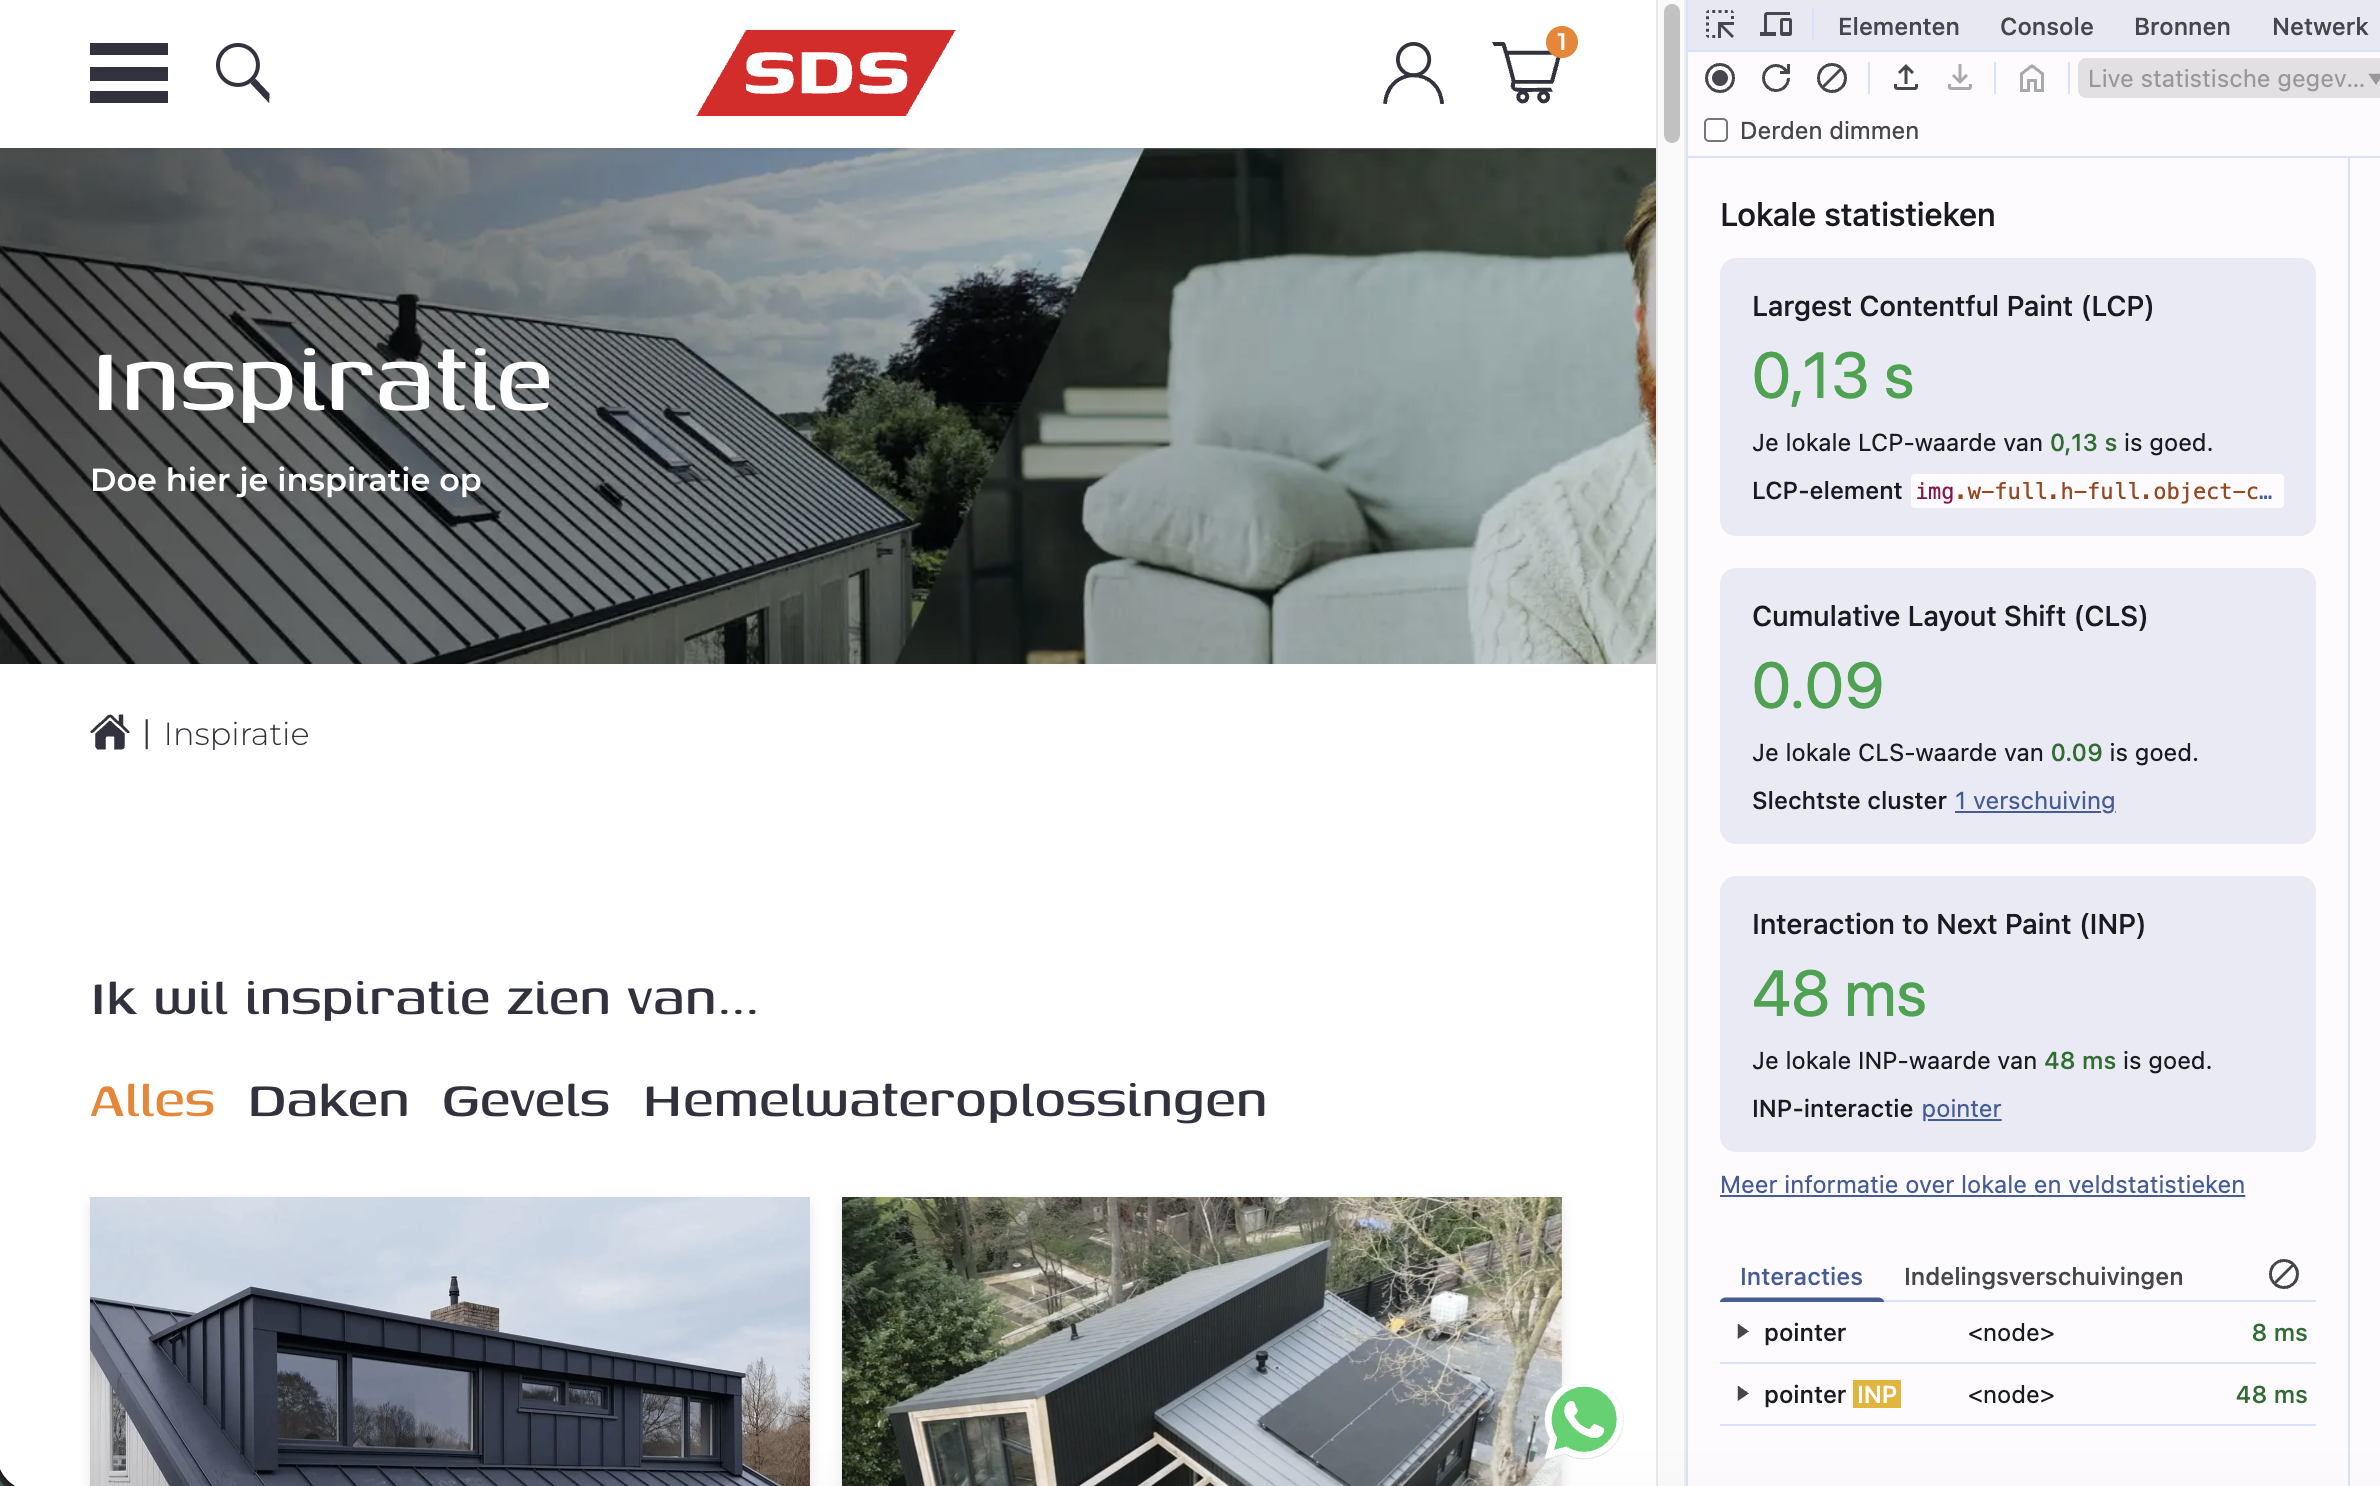Open the 1 verschuiving link
This screenshot has height=1486, width=2380.
[2034, 801]
